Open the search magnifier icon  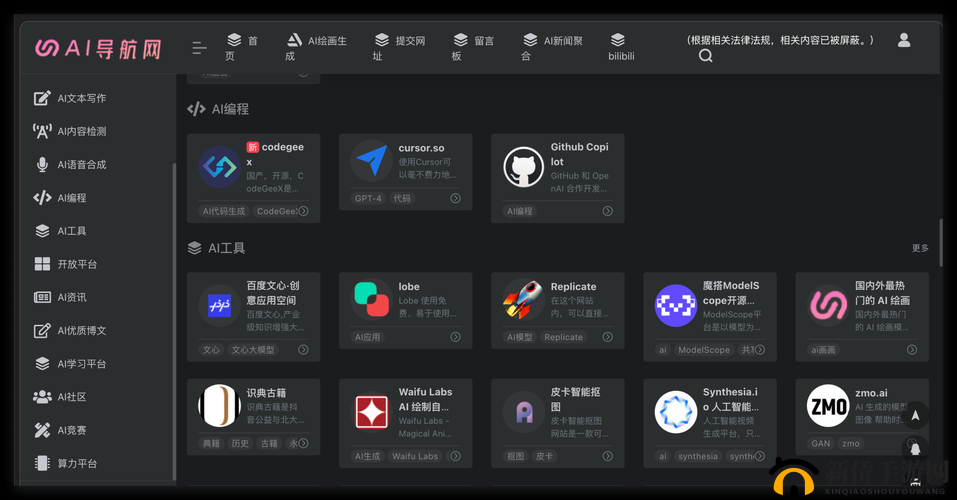(x=706, y=56)
